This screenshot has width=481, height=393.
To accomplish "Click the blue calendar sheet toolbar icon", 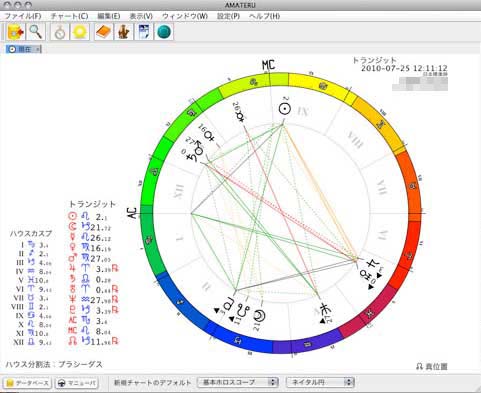I will (x=144, y=32).
